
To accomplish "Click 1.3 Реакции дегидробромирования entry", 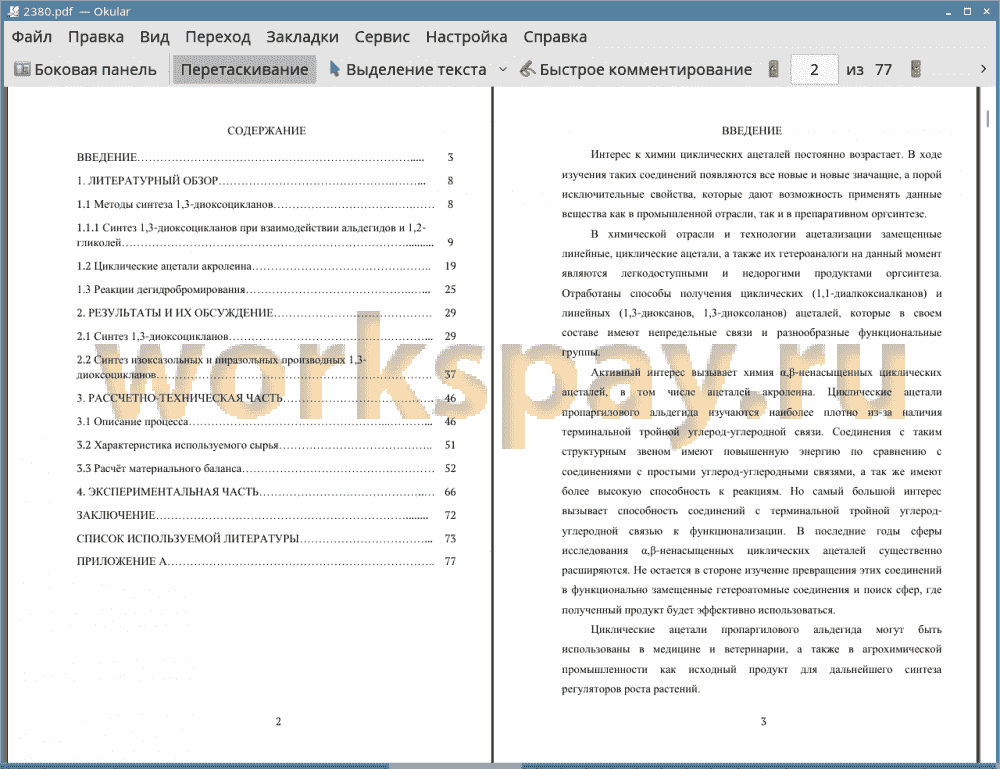I will click(x=266, y=289).
